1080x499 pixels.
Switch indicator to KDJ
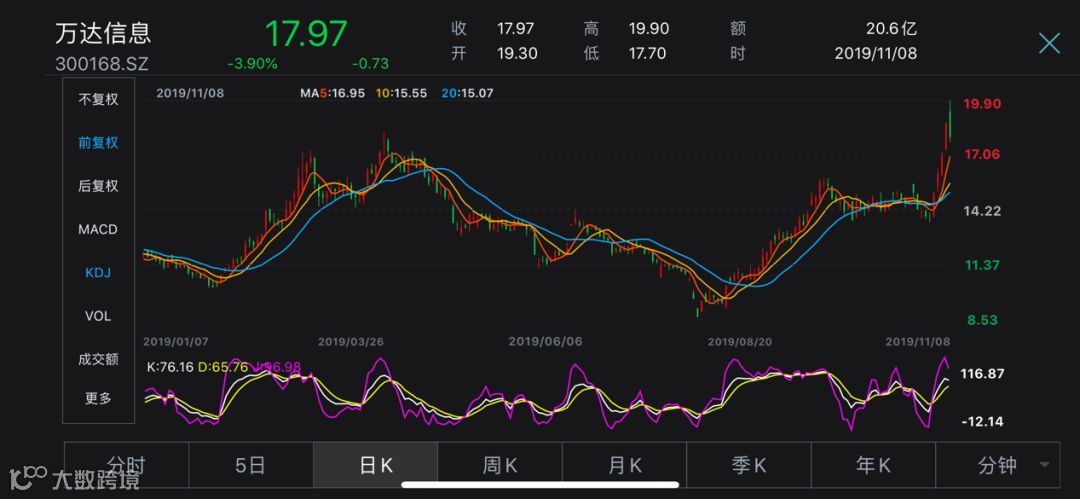click(x=98, y=273)
